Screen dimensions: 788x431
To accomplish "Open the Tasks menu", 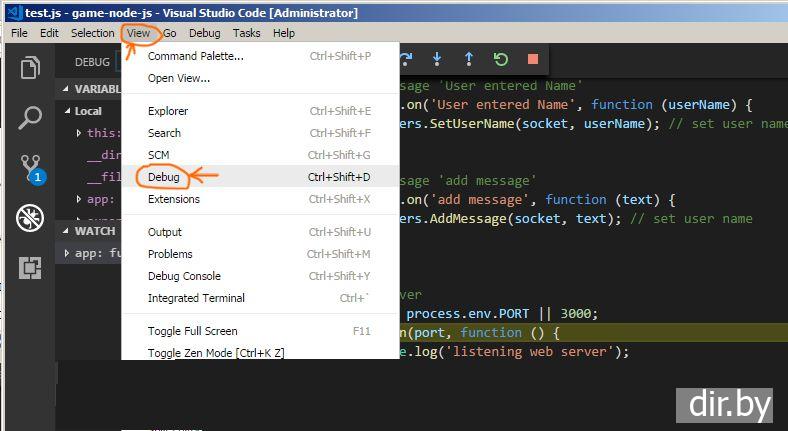I will pyautogui.click(x=246, y=33).
